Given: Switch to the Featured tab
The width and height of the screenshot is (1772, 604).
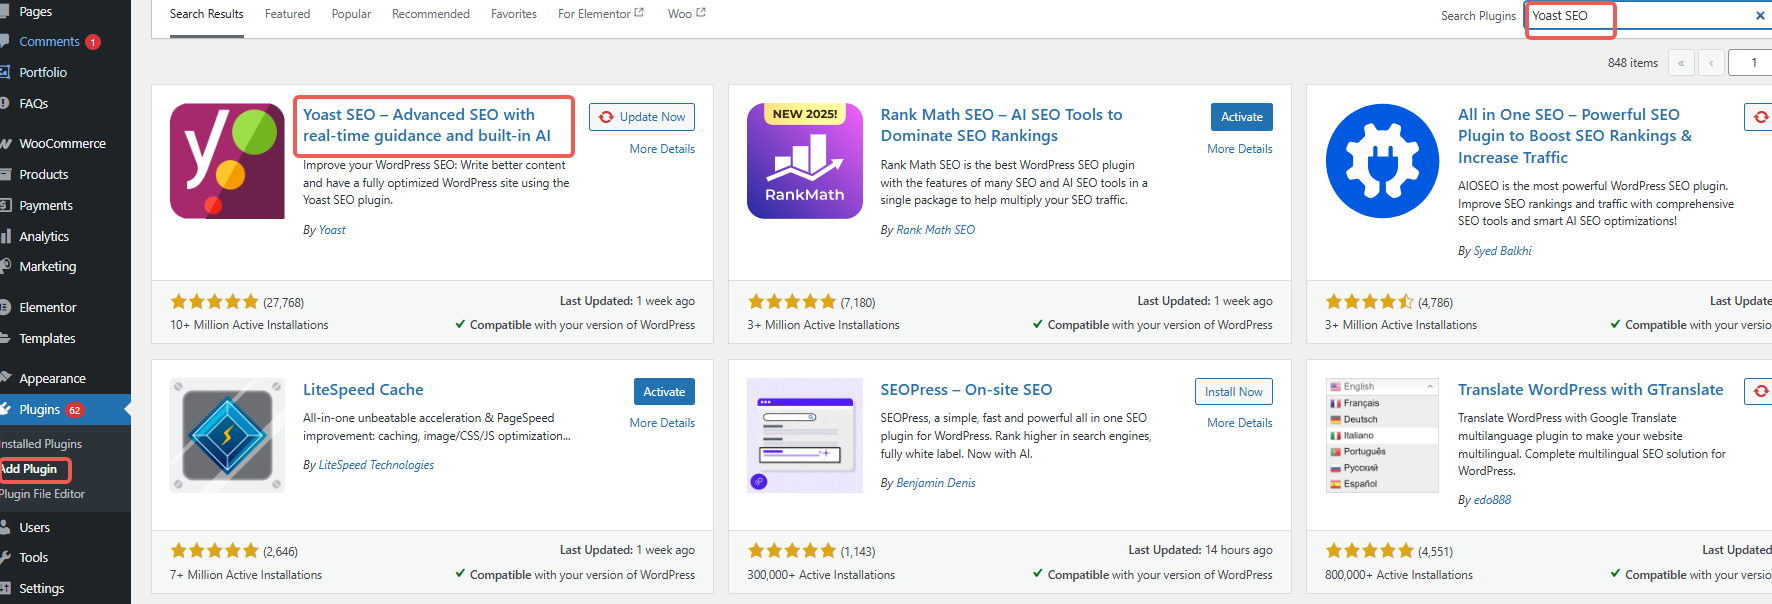Looking at the screenshot, I should [x=288, y=14].
